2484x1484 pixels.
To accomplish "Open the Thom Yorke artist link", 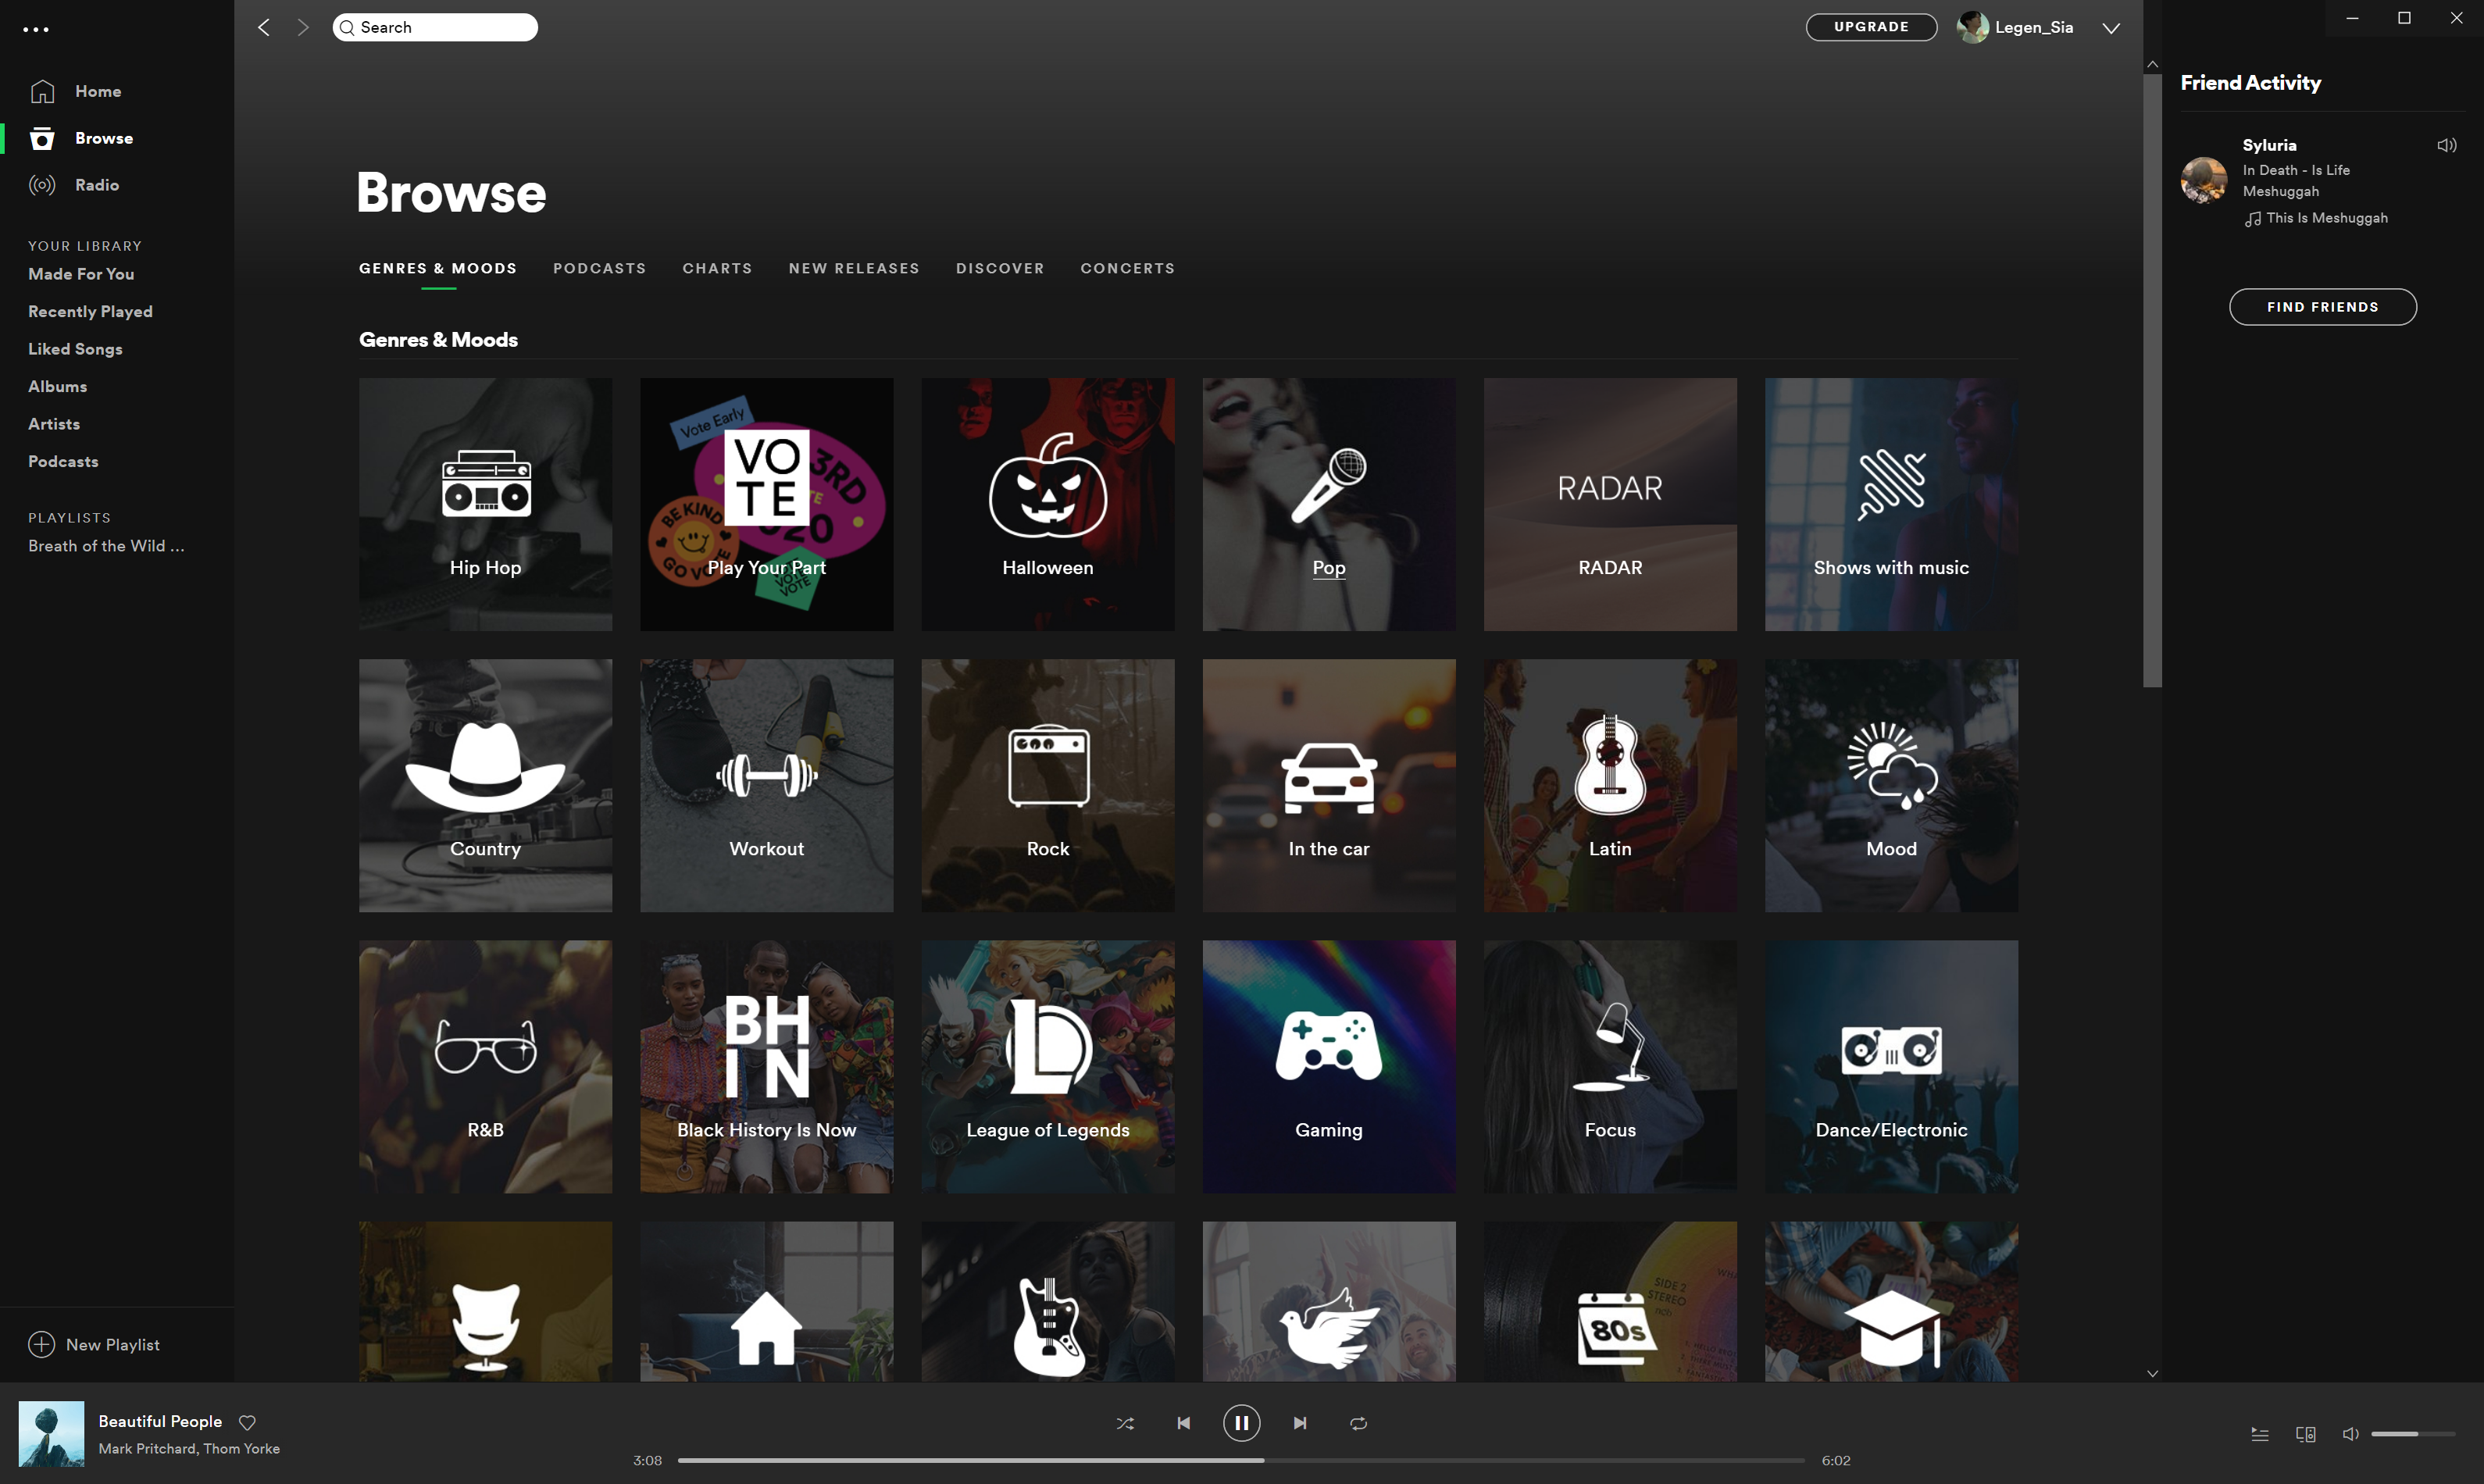I will tap(241, 1448).
